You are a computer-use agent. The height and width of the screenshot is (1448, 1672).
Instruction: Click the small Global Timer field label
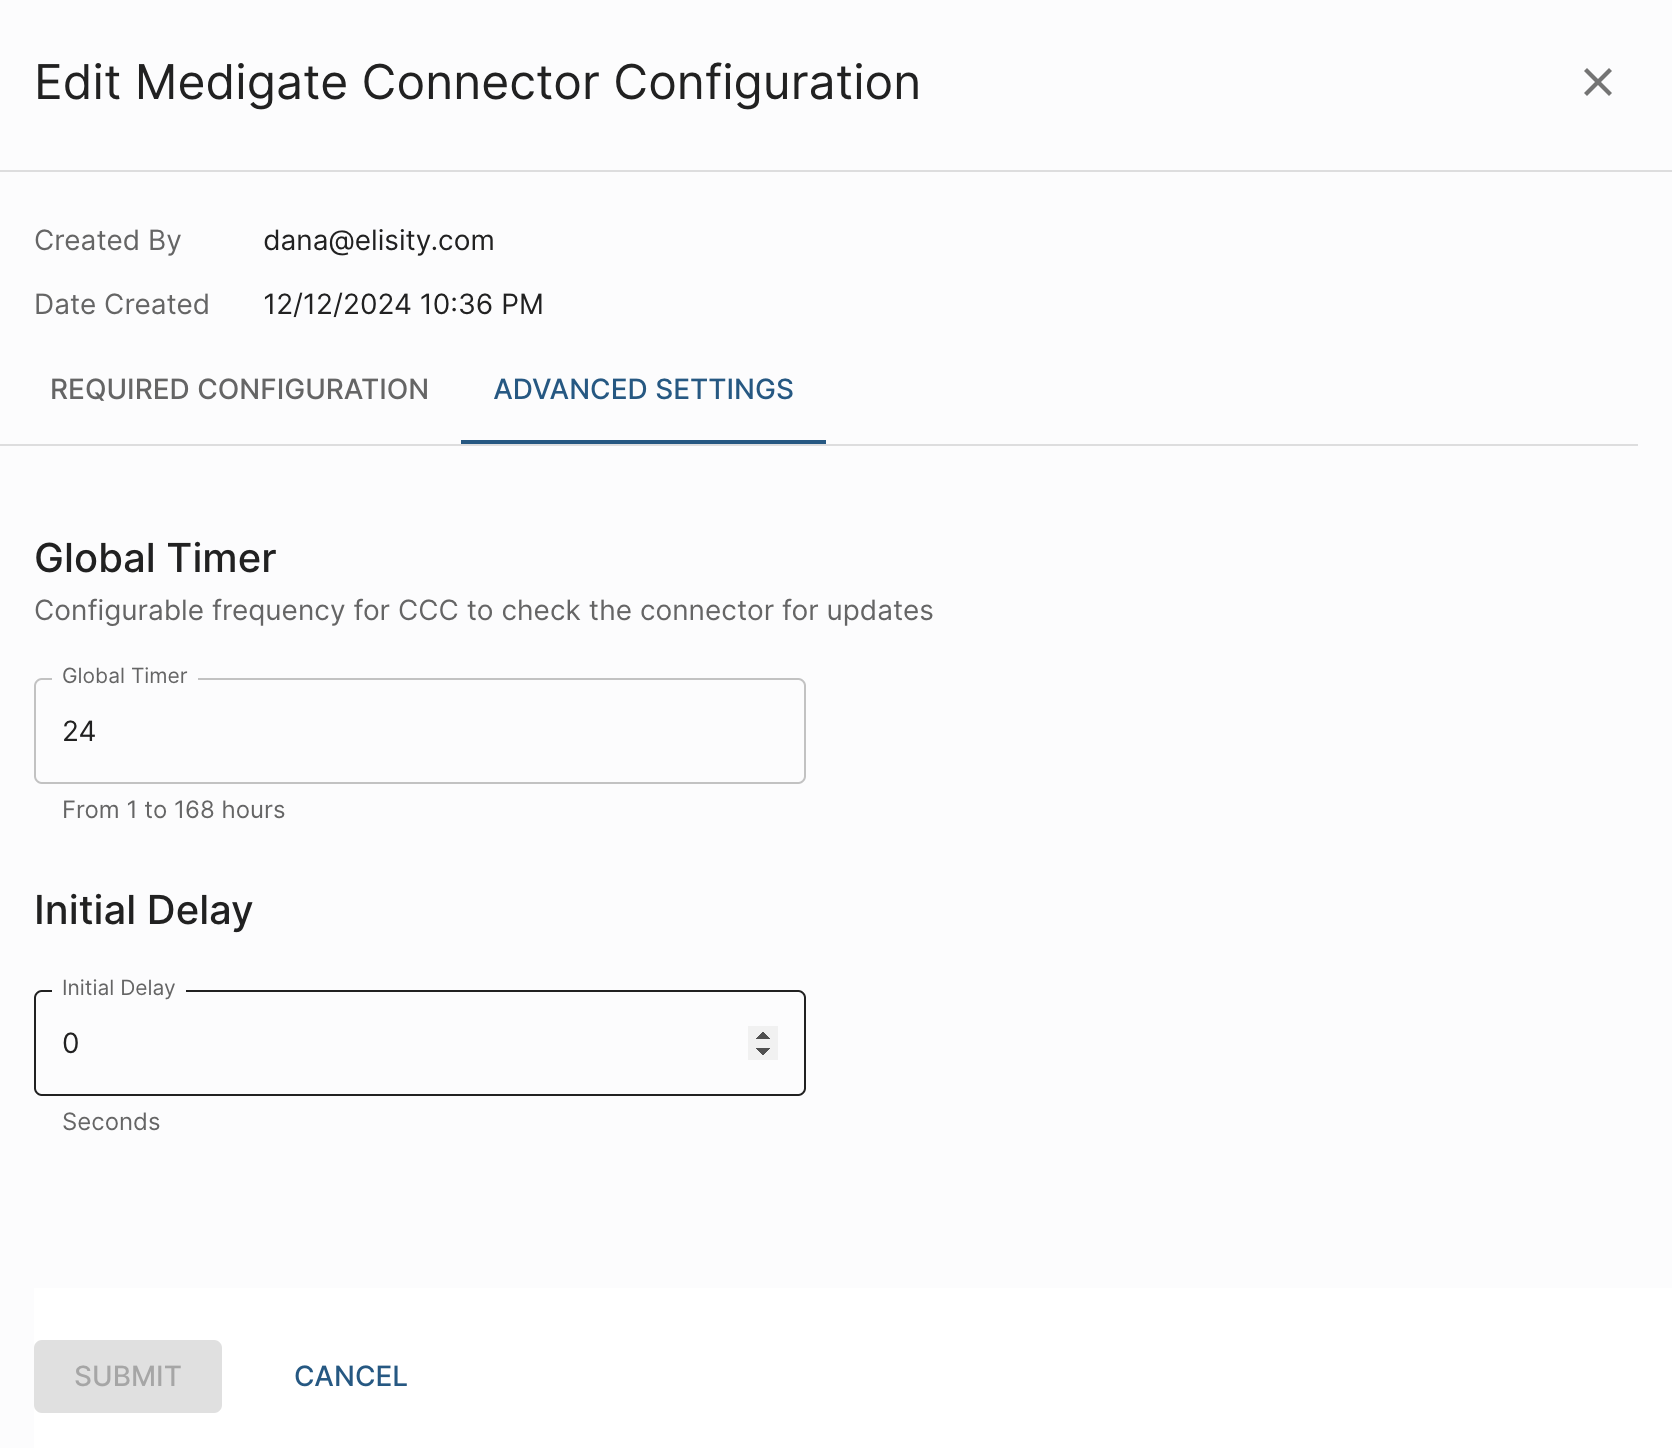125,676
